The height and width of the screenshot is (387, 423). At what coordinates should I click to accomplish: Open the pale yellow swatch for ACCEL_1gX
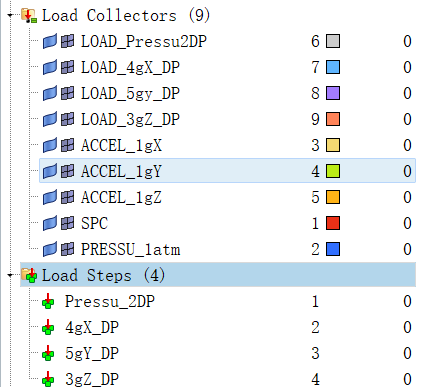[333, 145]
